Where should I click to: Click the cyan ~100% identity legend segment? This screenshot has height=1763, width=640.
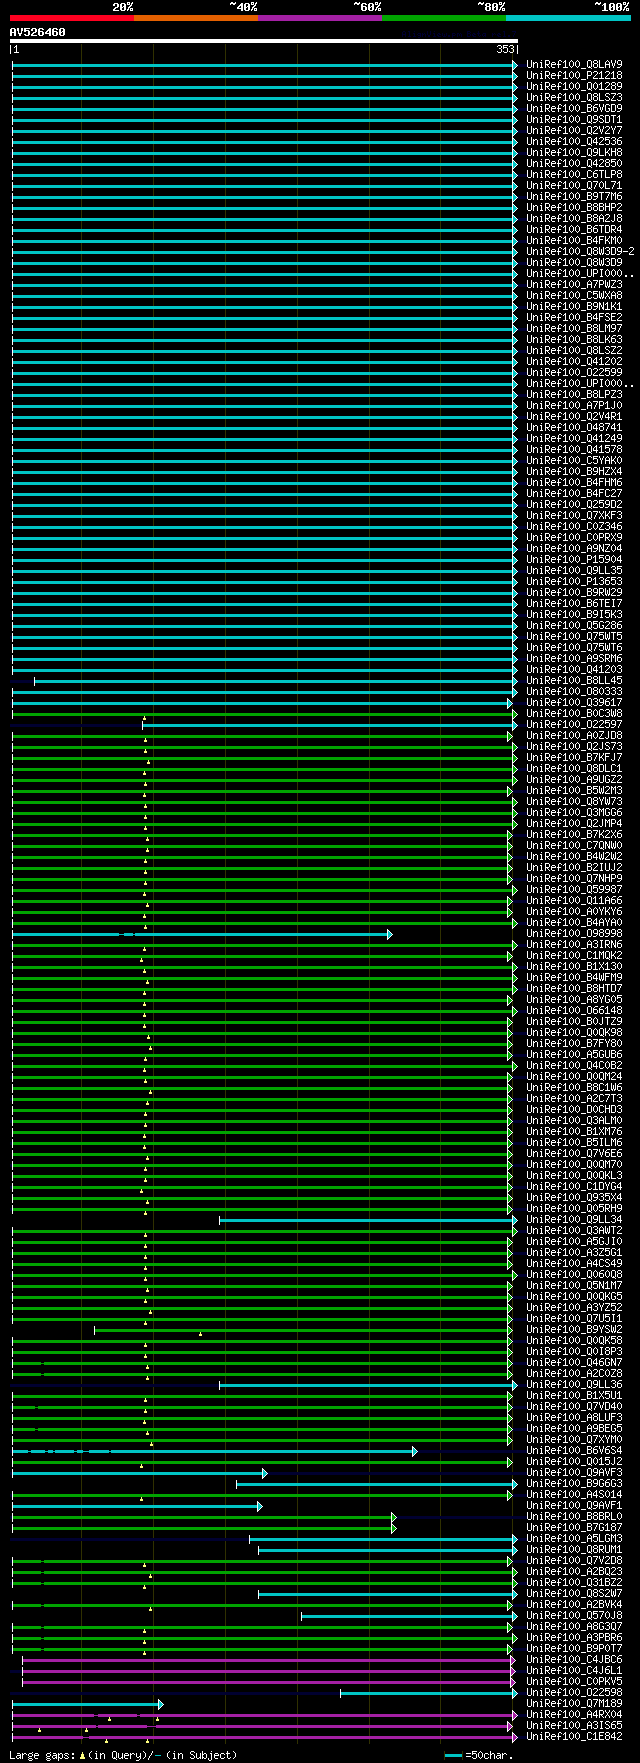click(x=568, y=18)
